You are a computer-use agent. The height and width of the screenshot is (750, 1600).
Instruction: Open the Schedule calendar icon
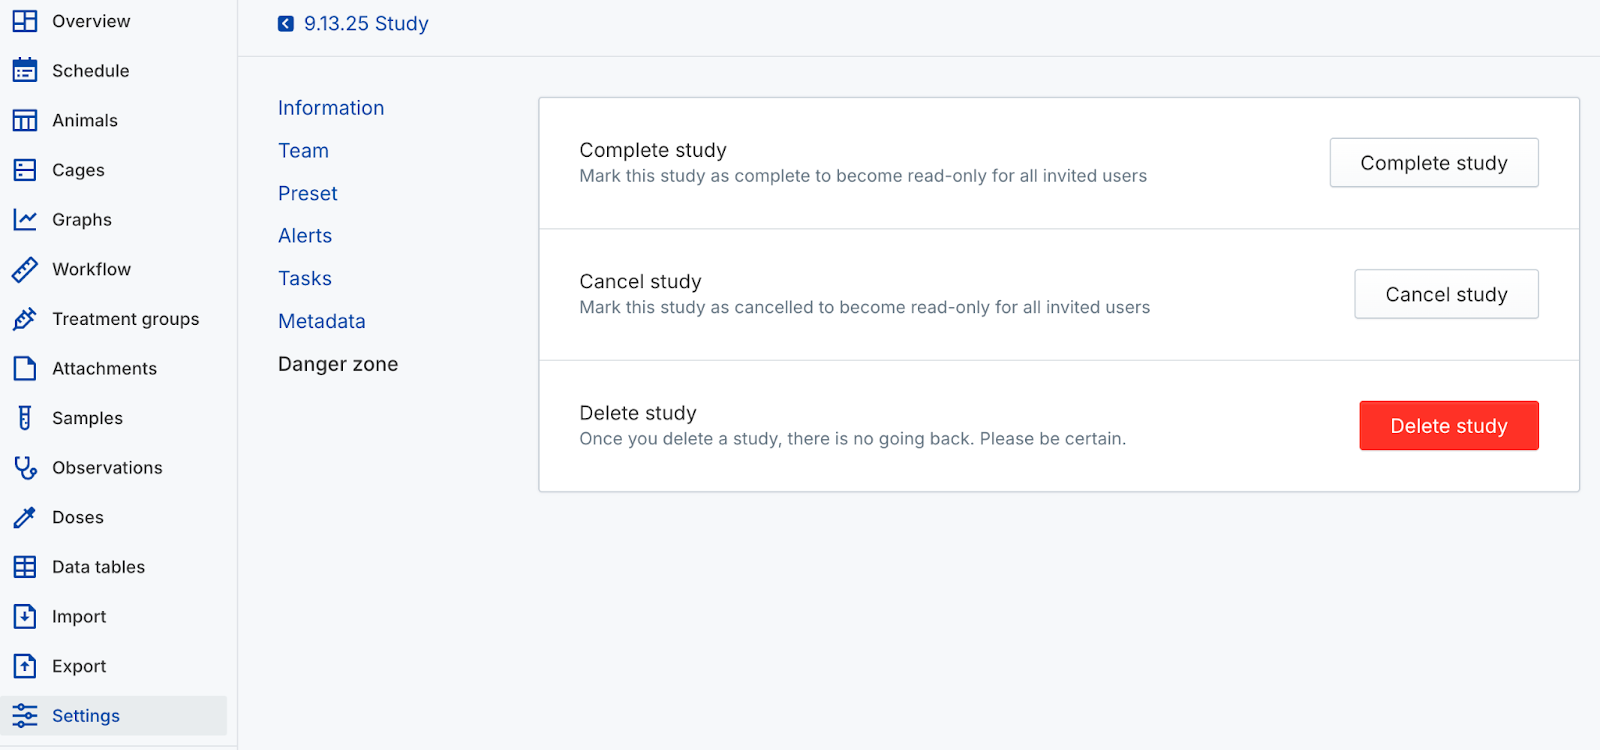click(x=25, y=70)
